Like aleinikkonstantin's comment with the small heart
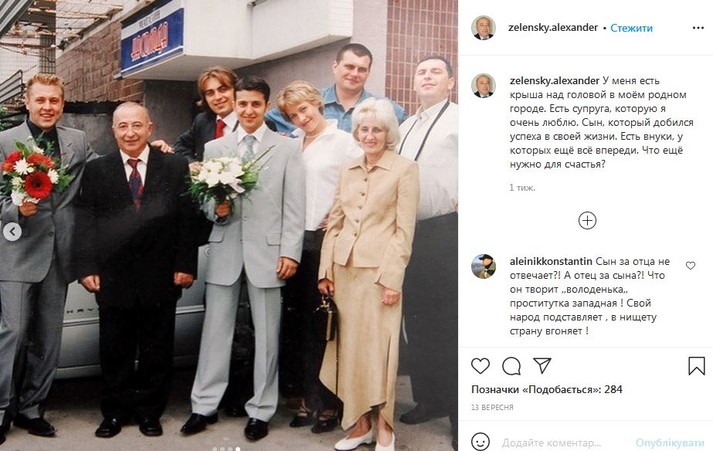The image size is (713, 451). point(690,266)
